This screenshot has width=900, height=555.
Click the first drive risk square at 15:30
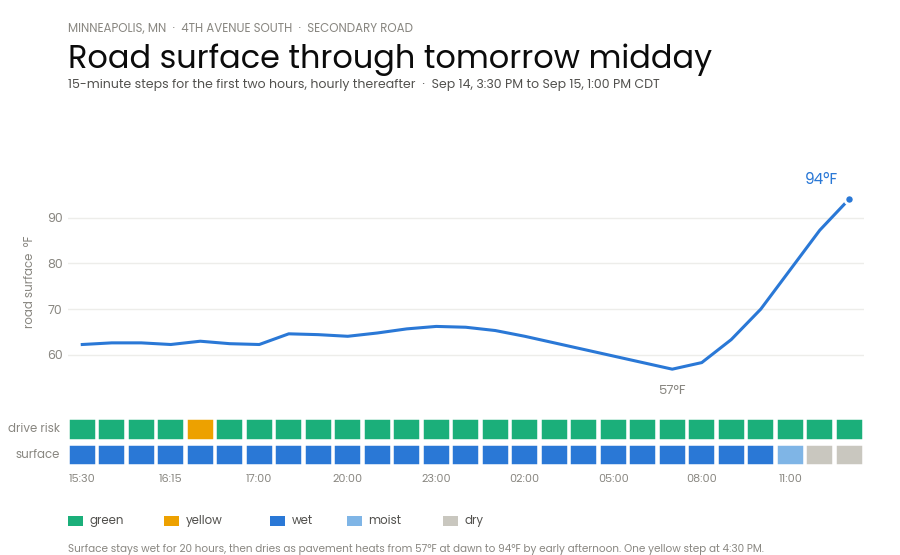(x=82, y=429)
